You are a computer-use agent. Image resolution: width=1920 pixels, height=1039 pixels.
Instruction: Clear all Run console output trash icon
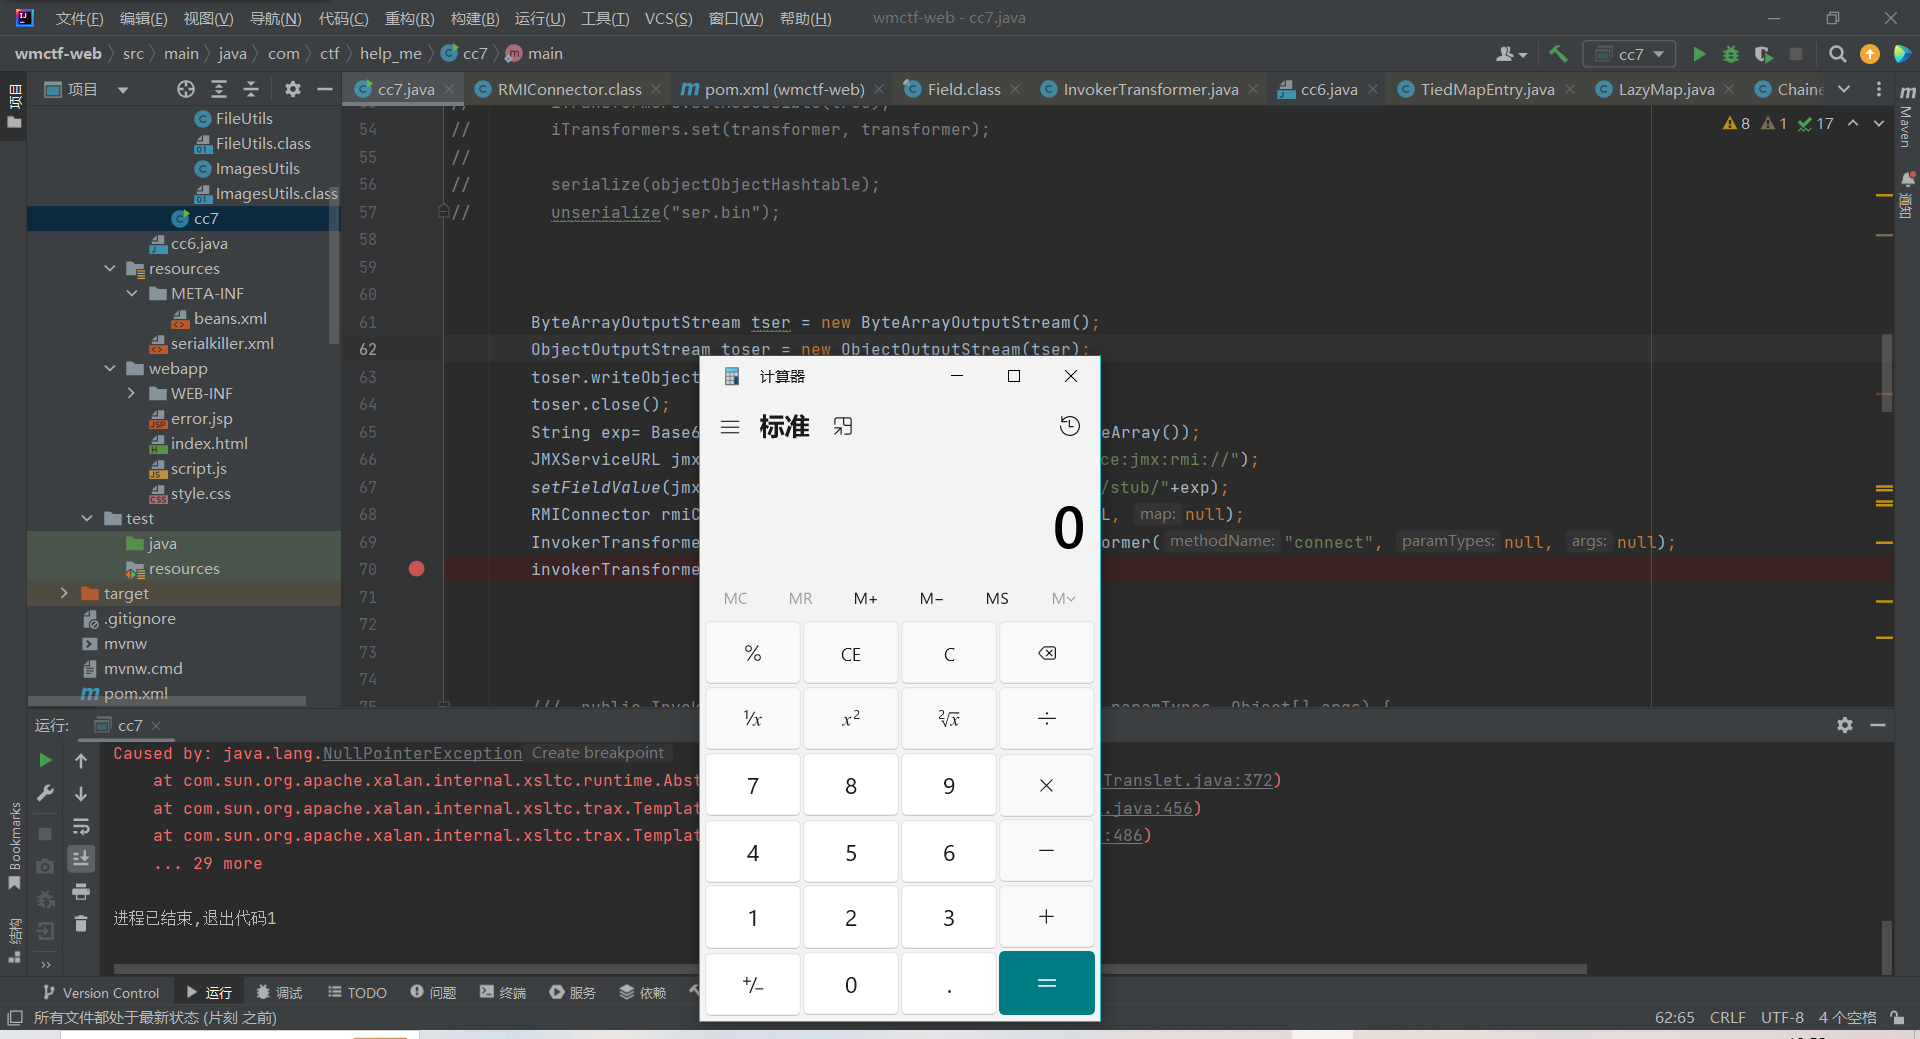[x=81, y=923]
